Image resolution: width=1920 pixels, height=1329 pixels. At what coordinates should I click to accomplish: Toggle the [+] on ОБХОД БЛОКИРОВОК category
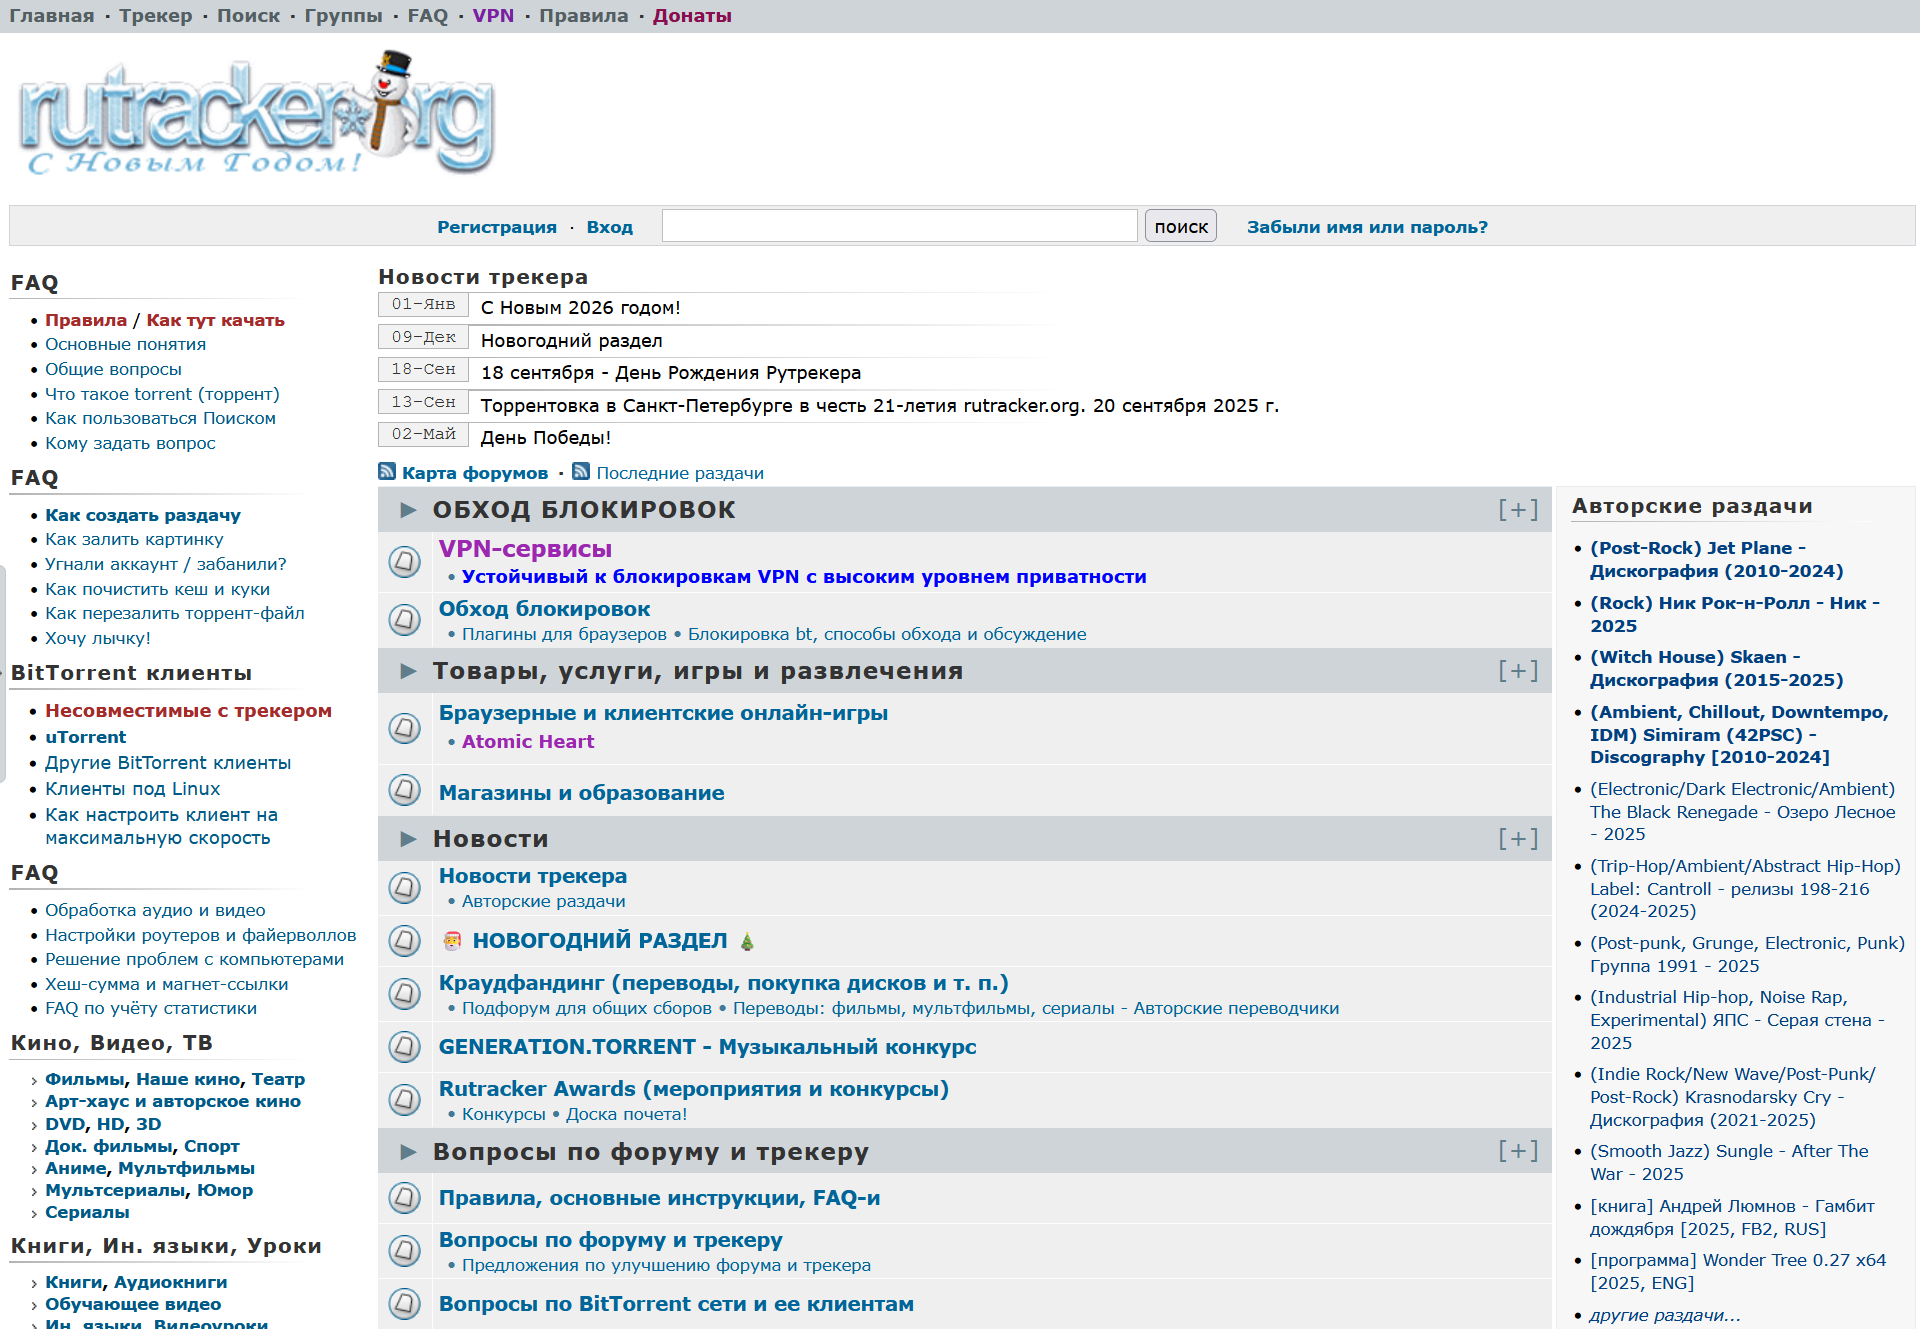click(1517, 510)
